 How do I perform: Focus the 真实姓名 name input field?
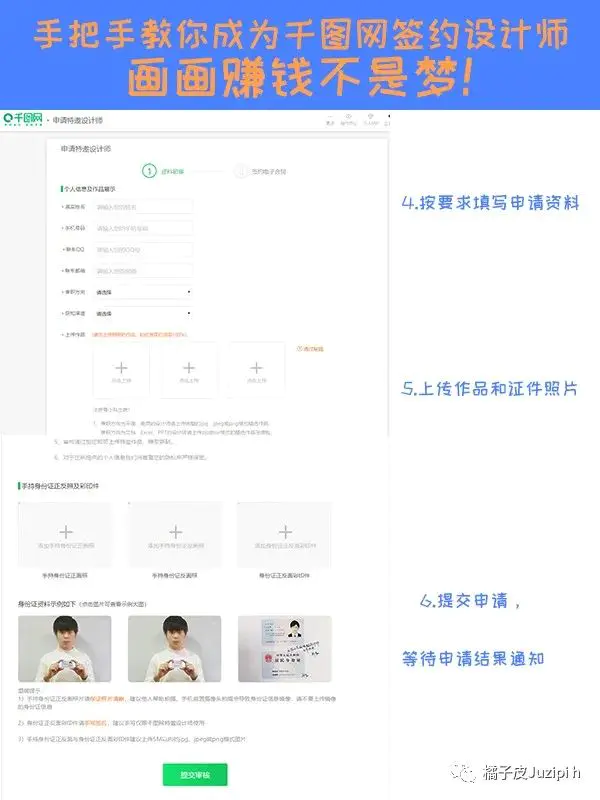click(143, 207)
